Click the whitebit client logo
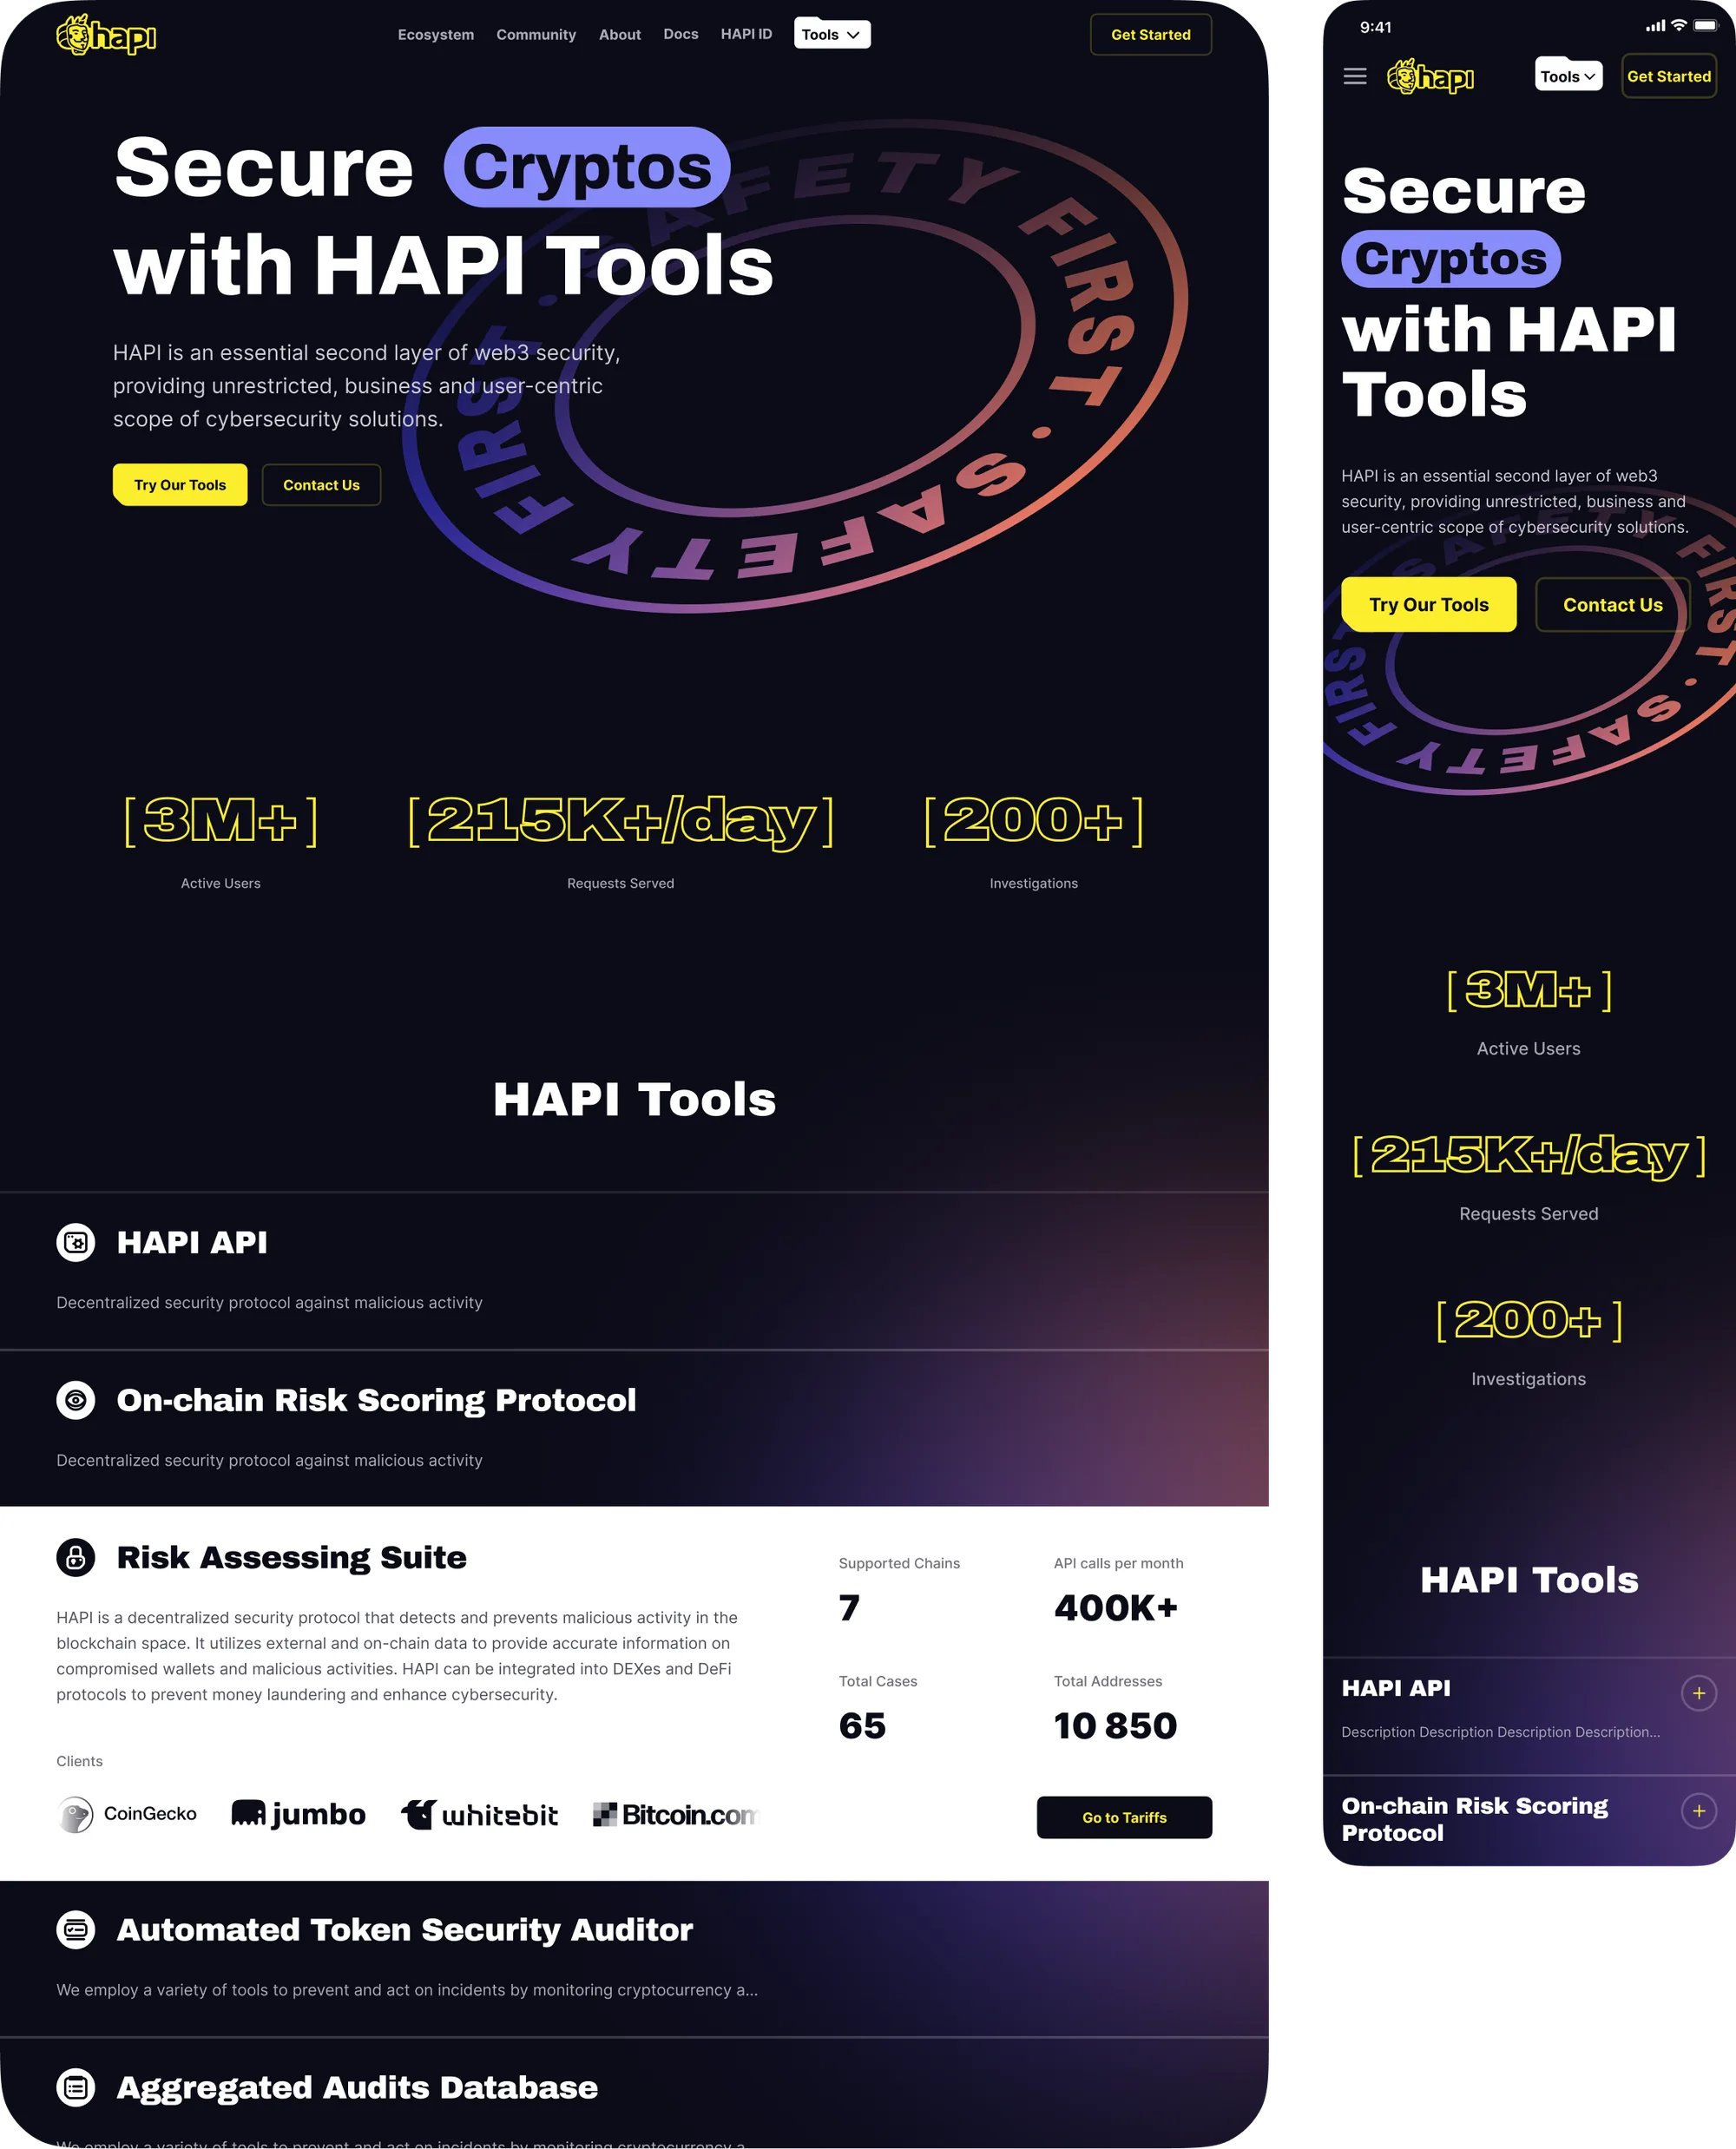 pos(479,1815)
